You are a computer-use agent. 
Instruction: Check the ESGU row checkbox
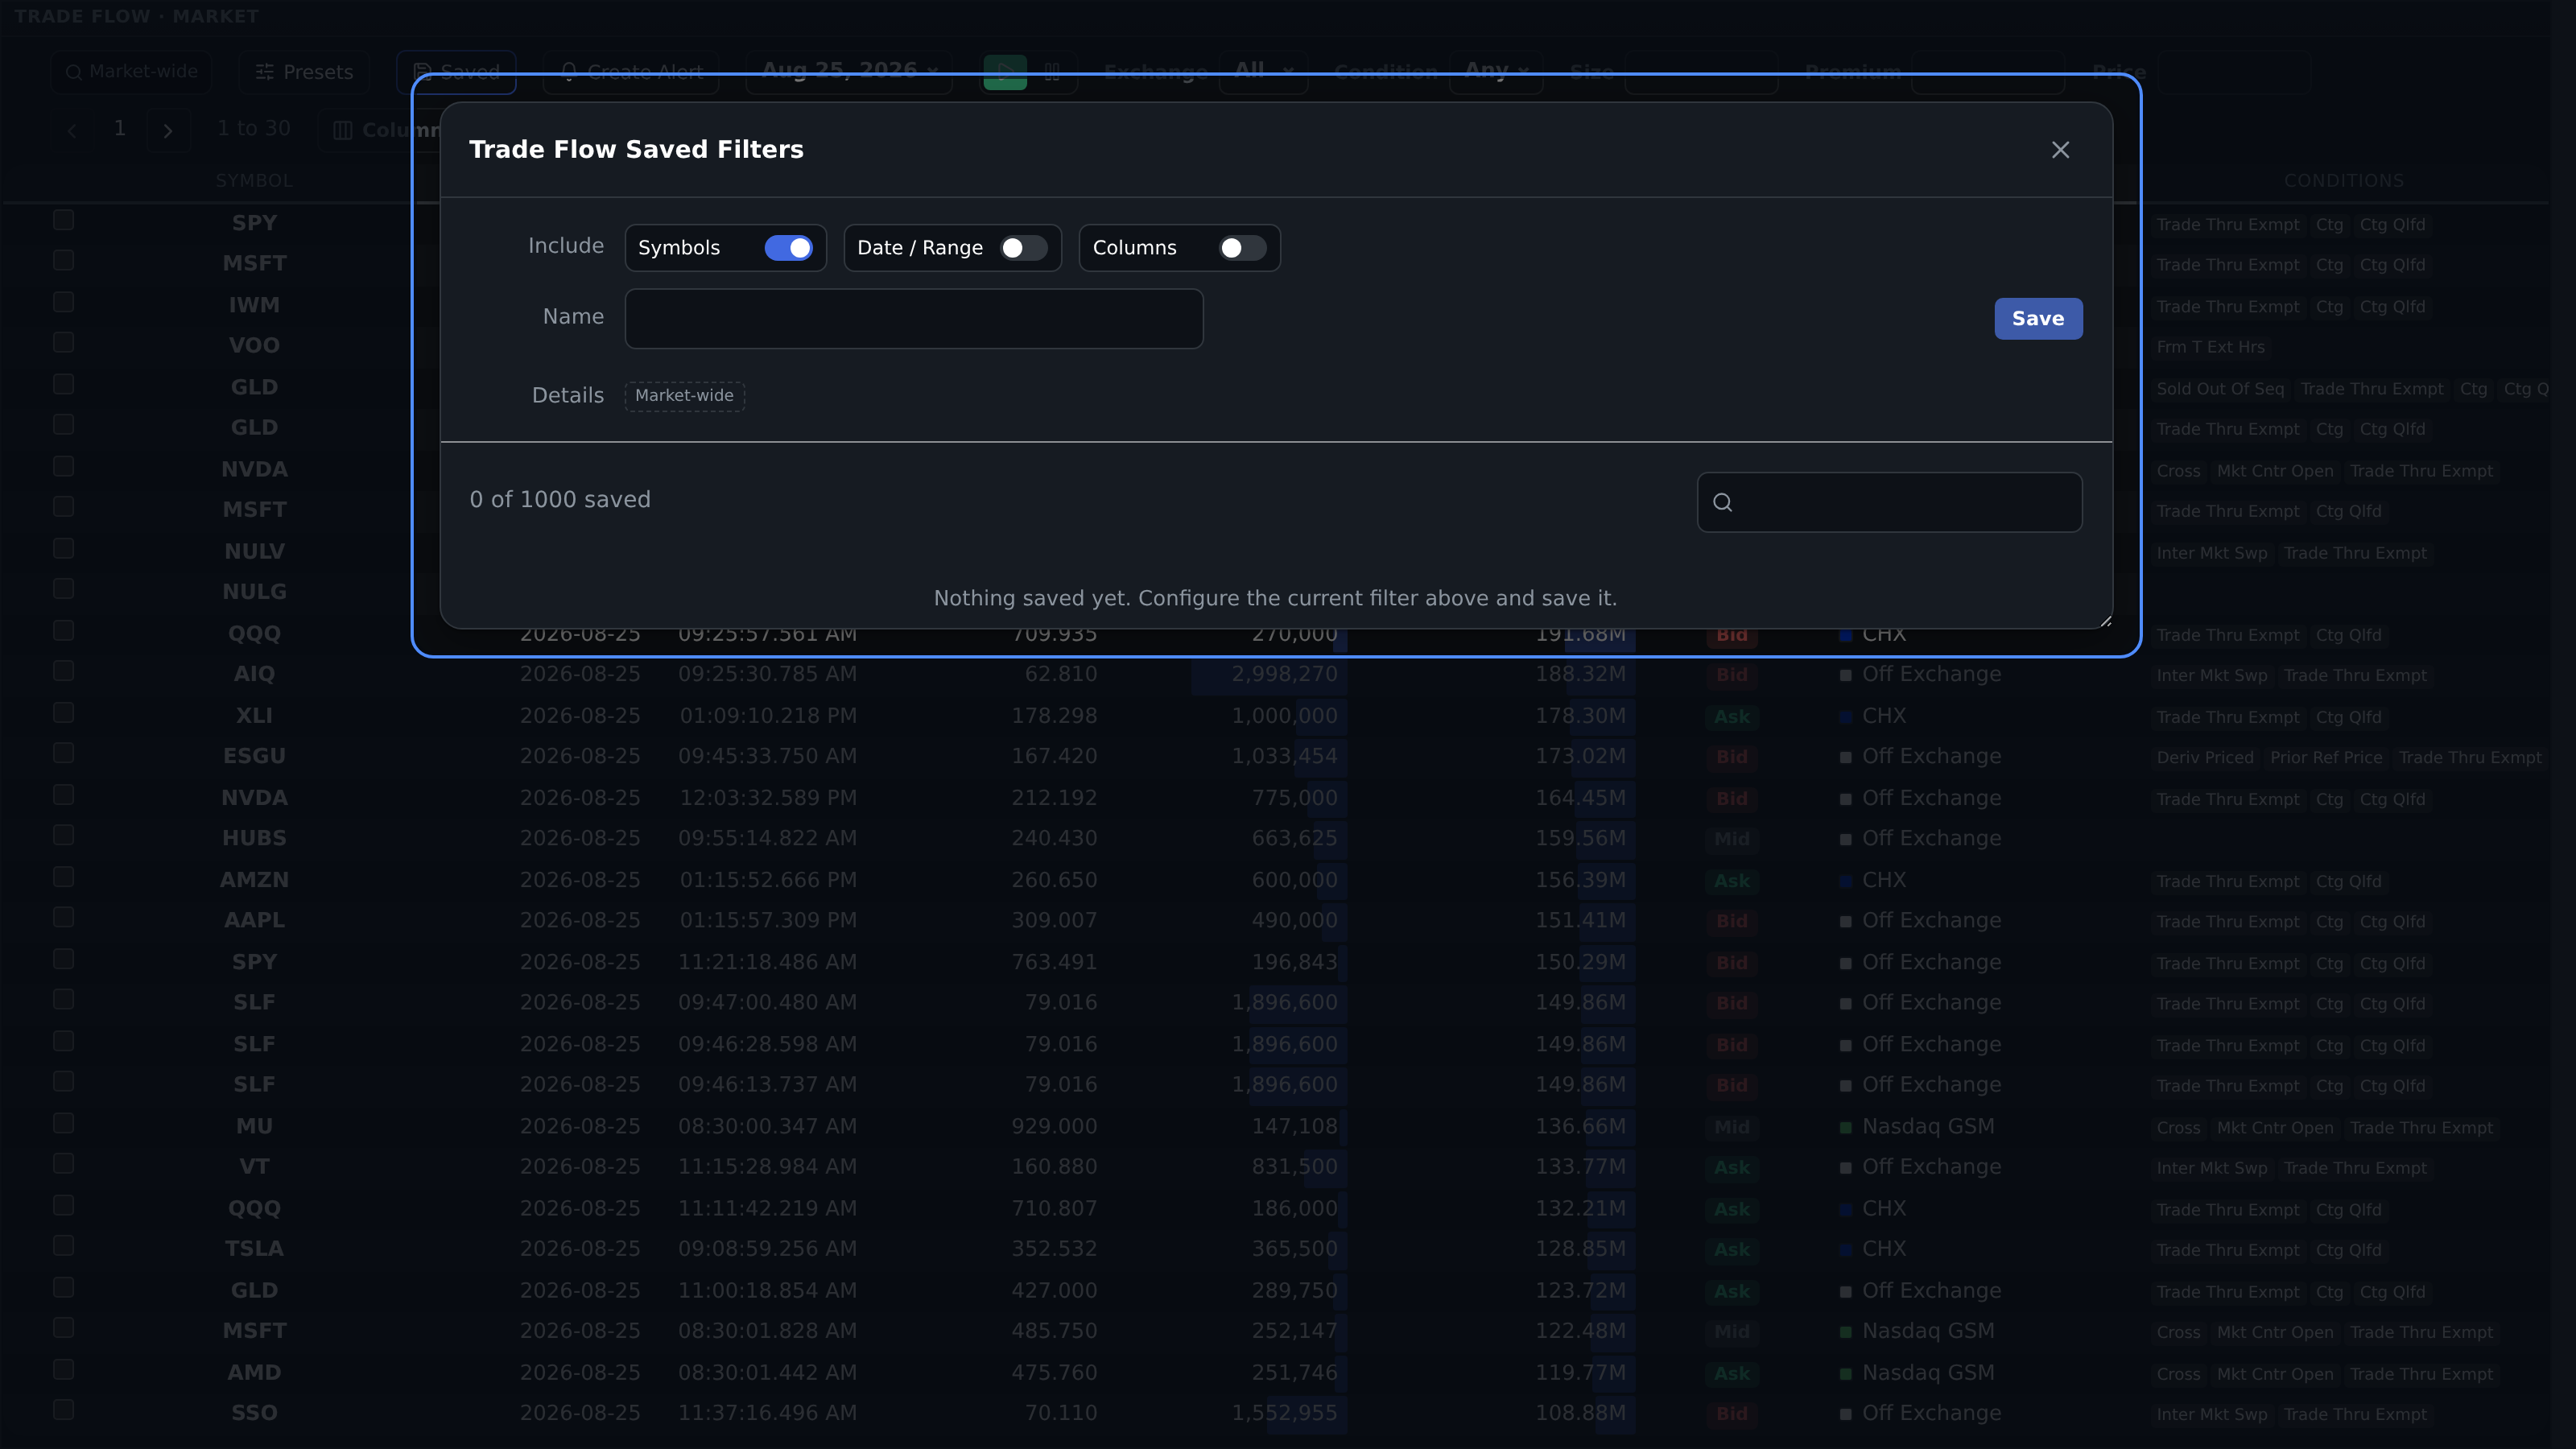64,753
